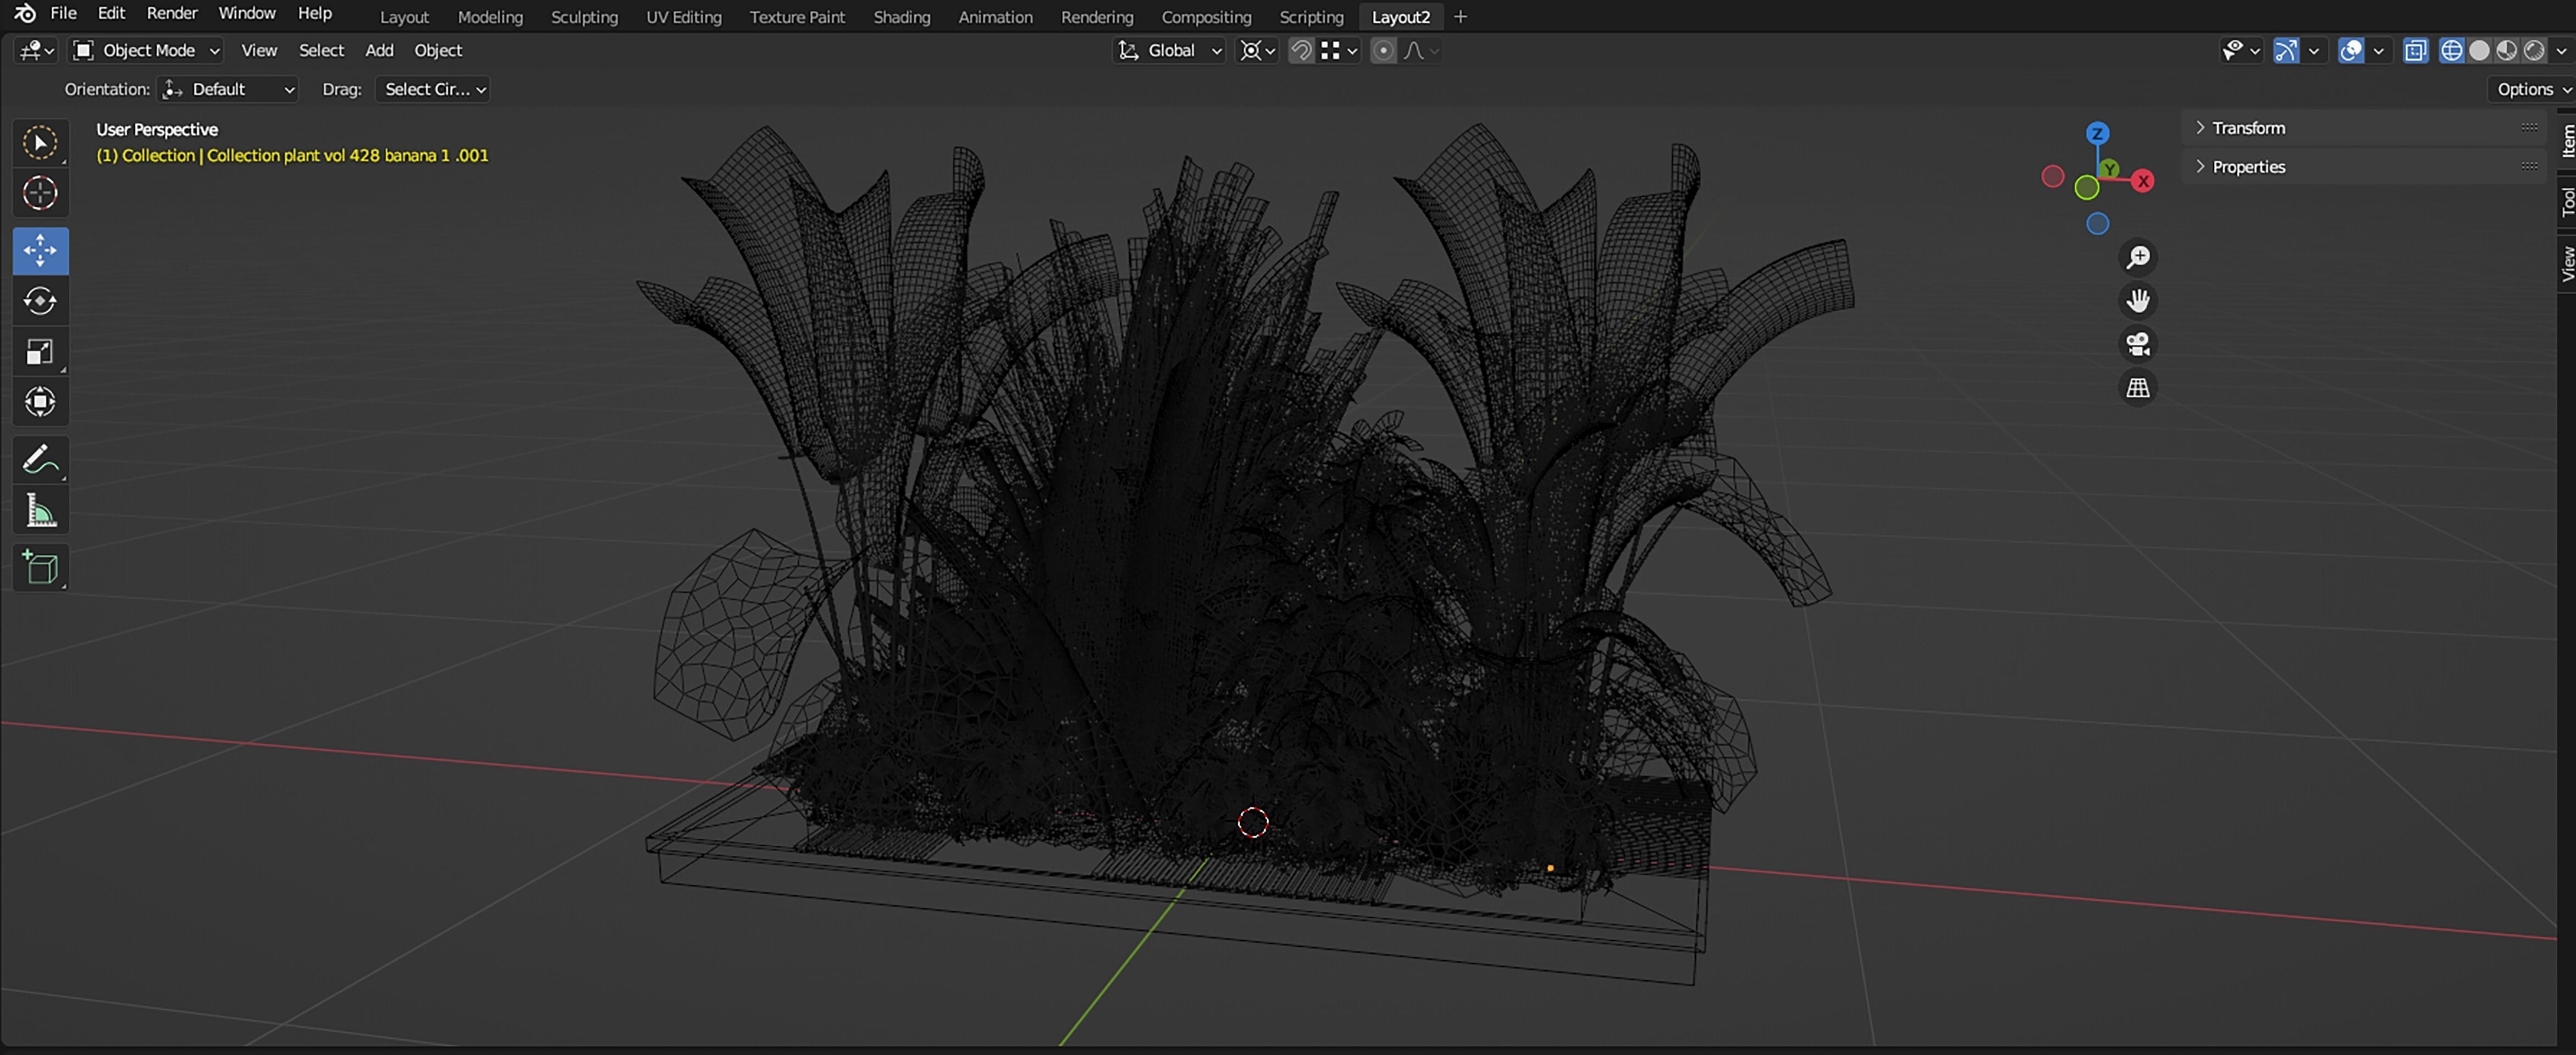The height and width of the screenshot is (1055, 2576).
Task: Click the negative Z axis gizmo circle
Action: [2098, 224]
